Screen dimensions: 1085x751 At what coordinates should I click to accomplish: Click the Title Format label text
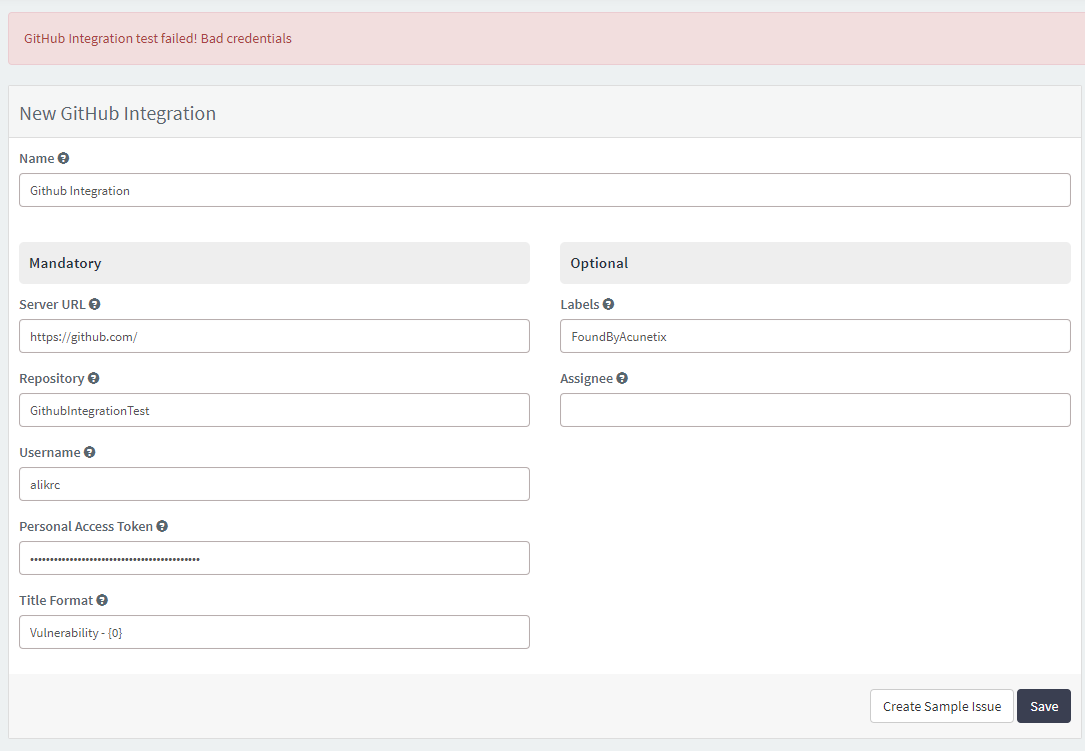pos(56,600)
